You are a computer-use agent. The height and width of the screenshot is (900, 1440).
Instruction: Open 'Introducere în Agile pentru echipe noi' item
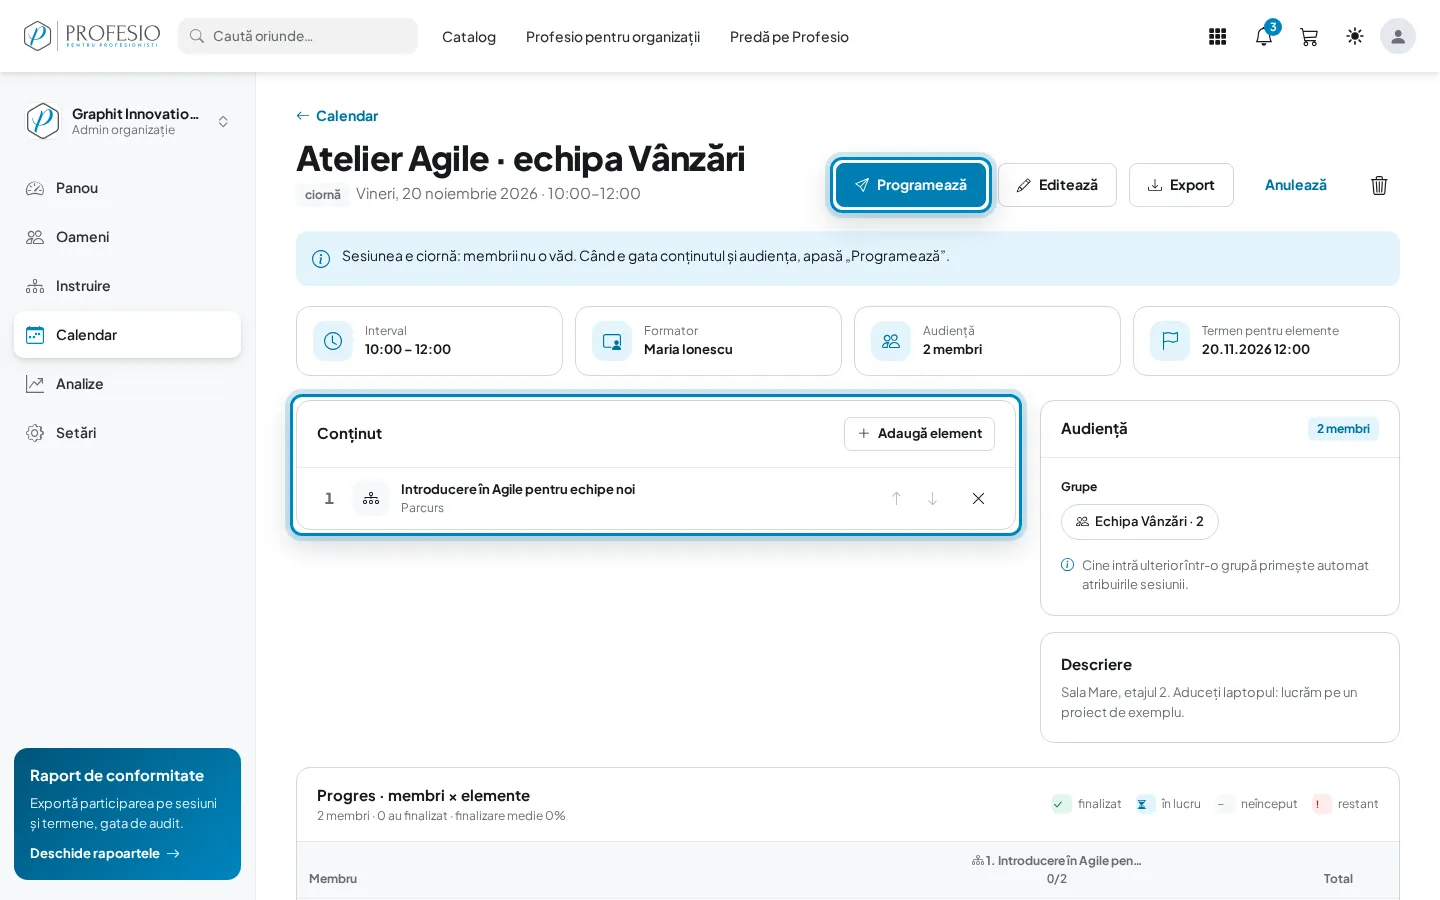[518, 489]
